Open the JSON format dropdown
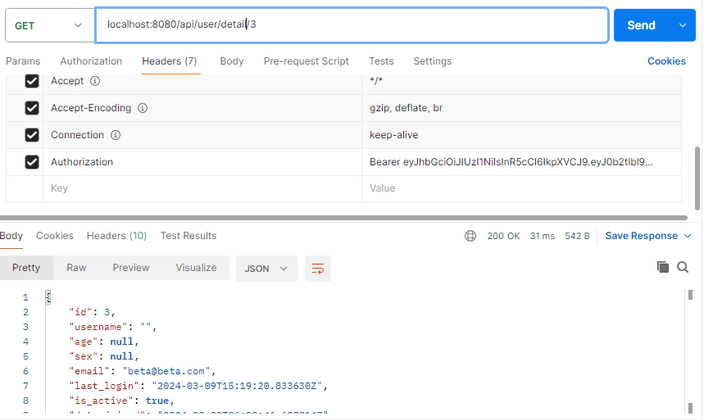Screen dimensions: 704x420 coord(266,268)
